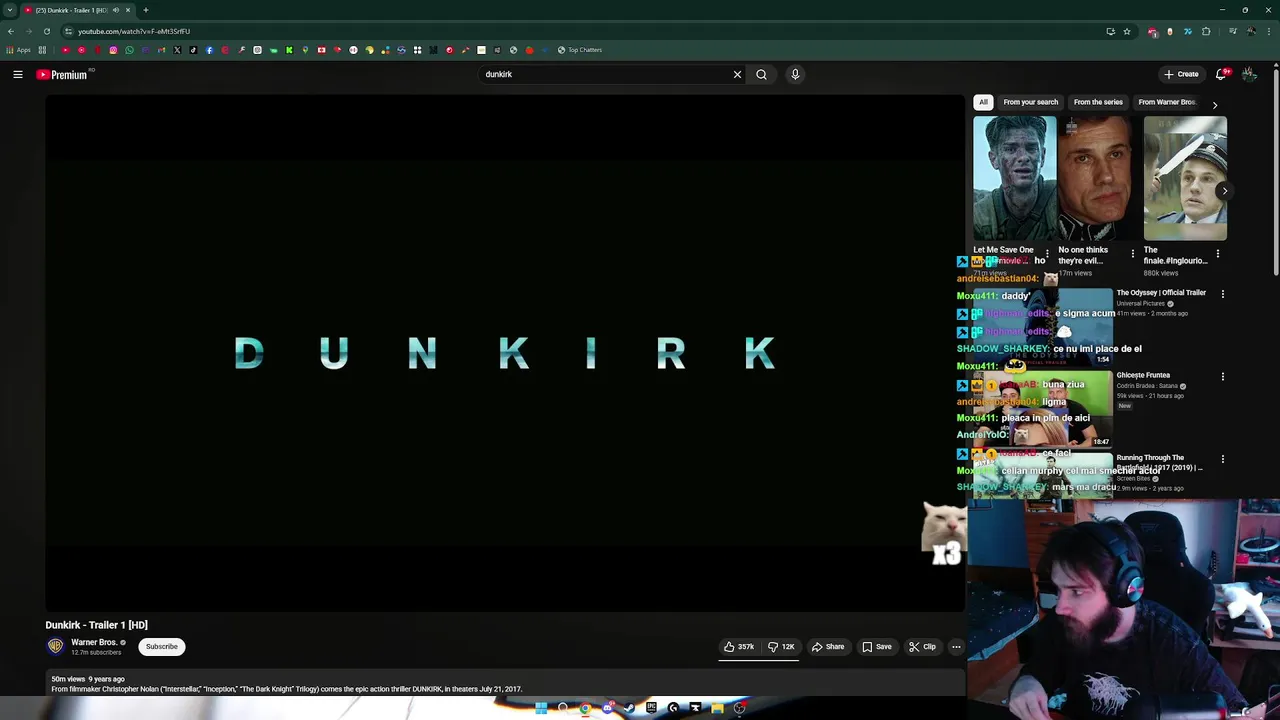Image resolution: width=1280 pixels, height=720 pixels.
Task: Create a Clip of the video
Action: (x=923, y=647)
